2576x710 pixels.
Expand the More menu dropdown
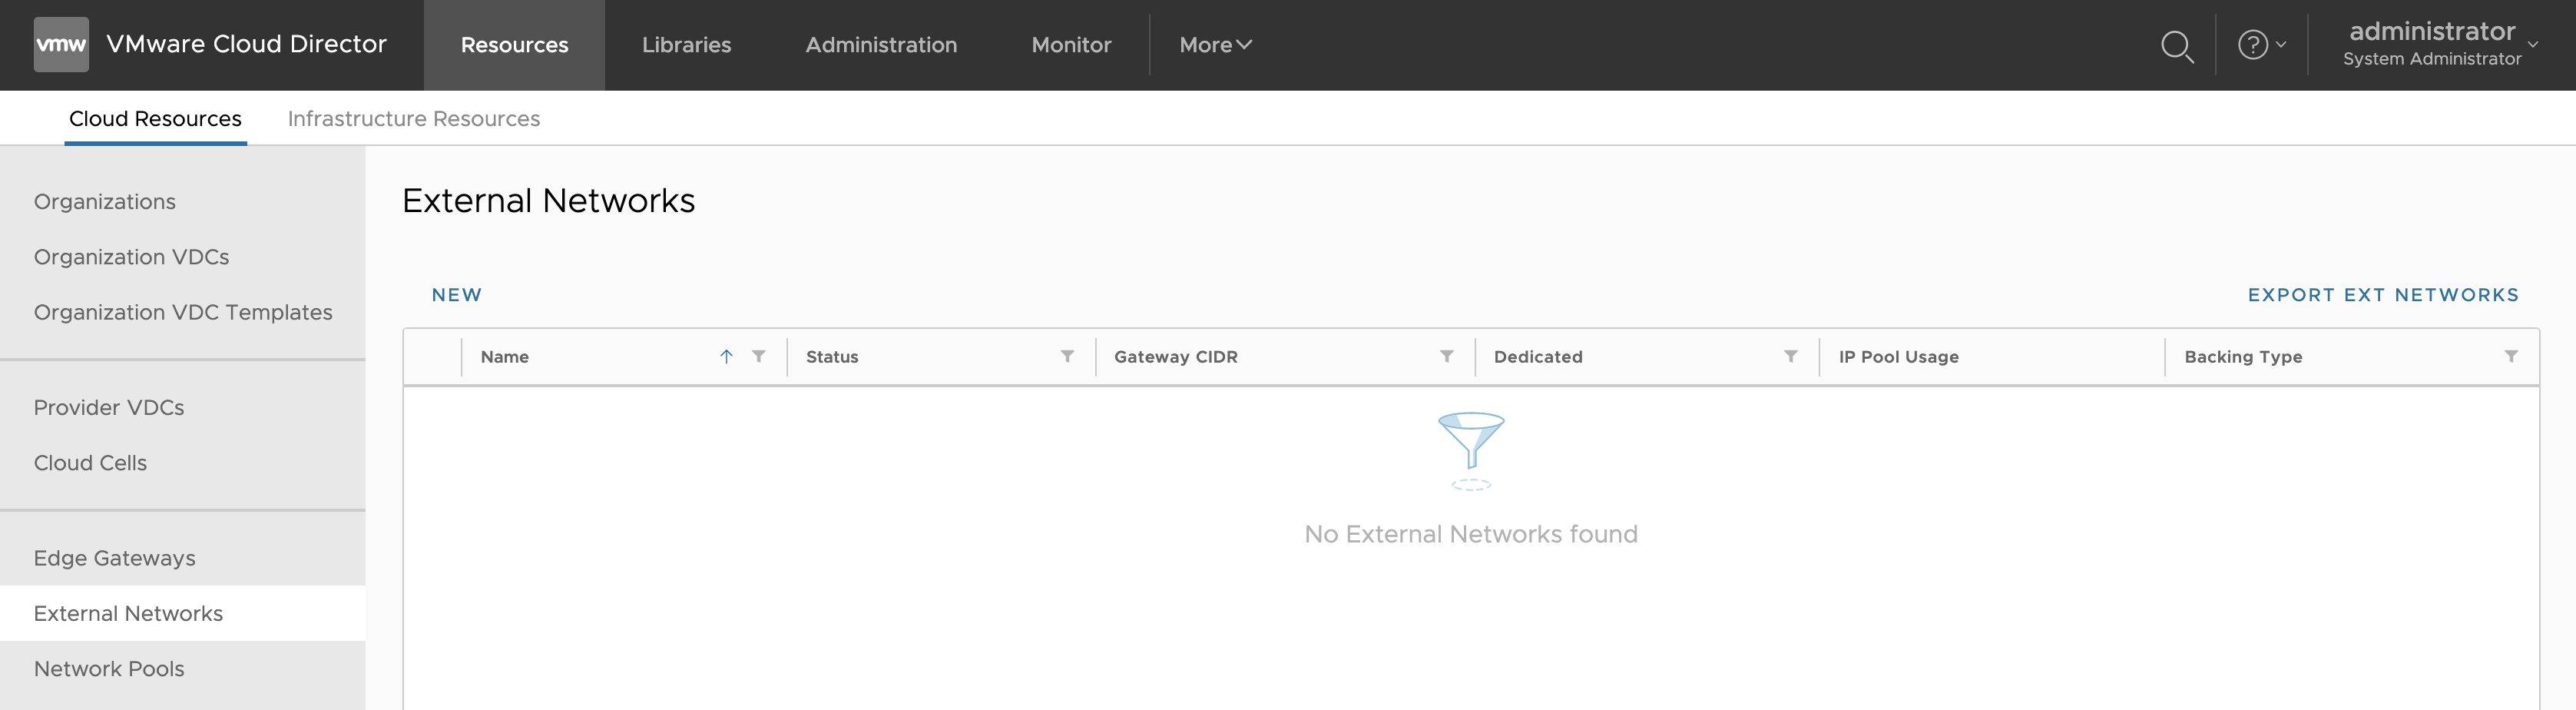(x=1215, y=45)
